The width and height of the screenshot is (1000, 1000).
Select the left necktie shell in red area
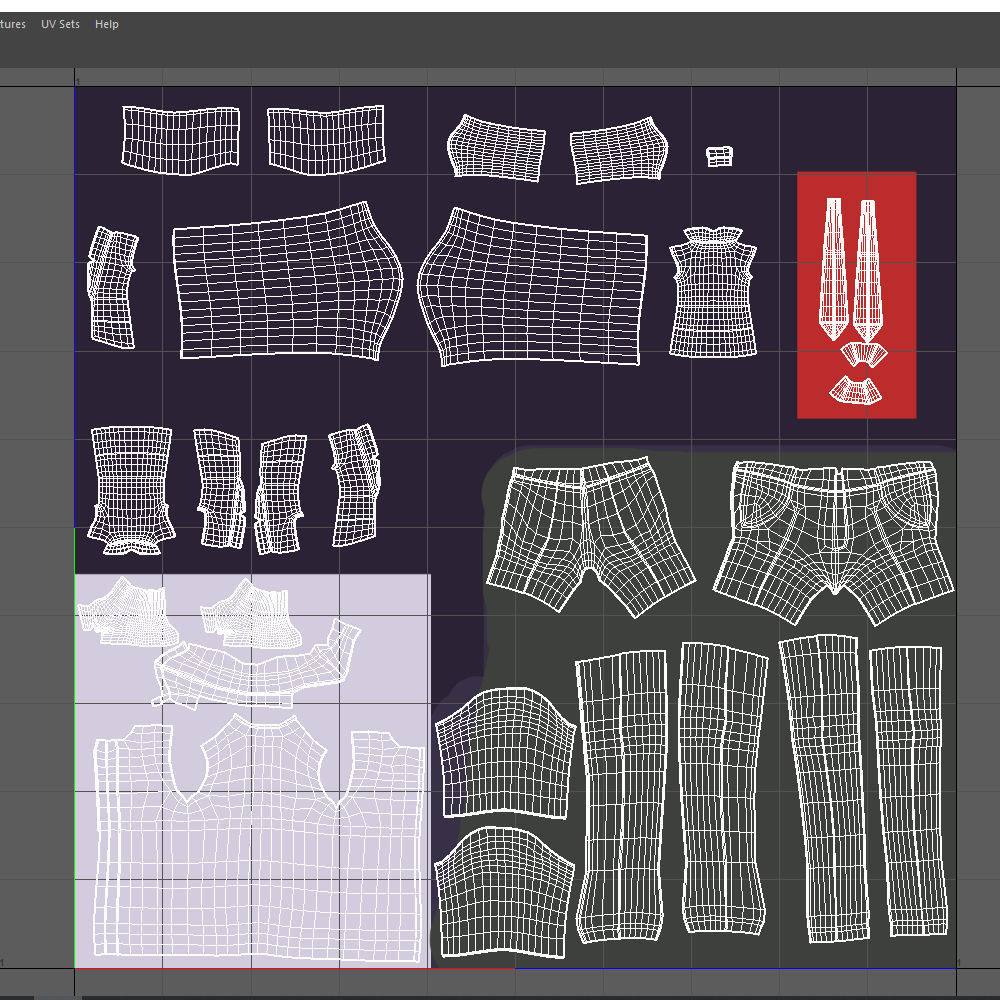pos(834,268)
